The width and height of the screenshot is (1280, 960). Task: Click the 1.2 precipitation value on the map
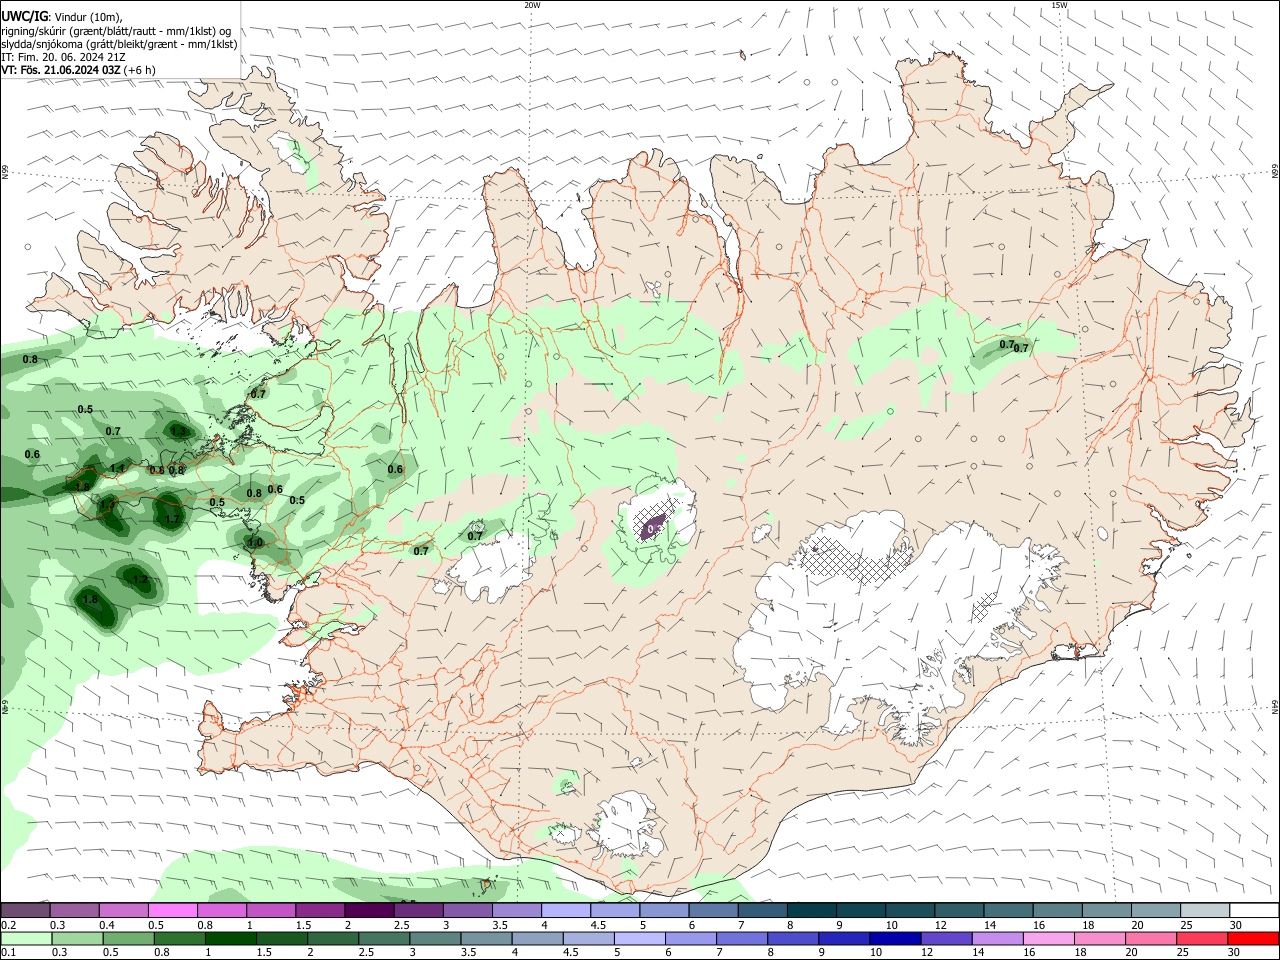140,579
